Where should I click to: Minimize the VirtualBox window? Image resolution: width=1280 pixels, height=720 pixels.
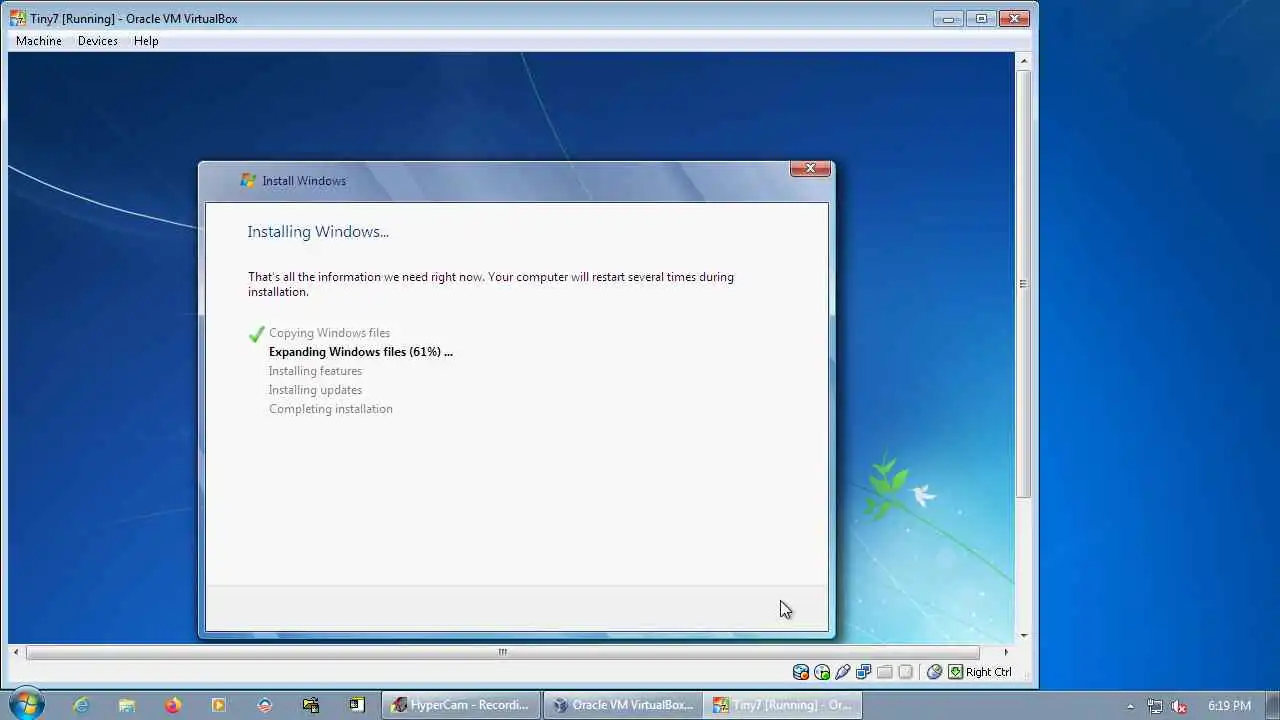[x=948, y=18]
